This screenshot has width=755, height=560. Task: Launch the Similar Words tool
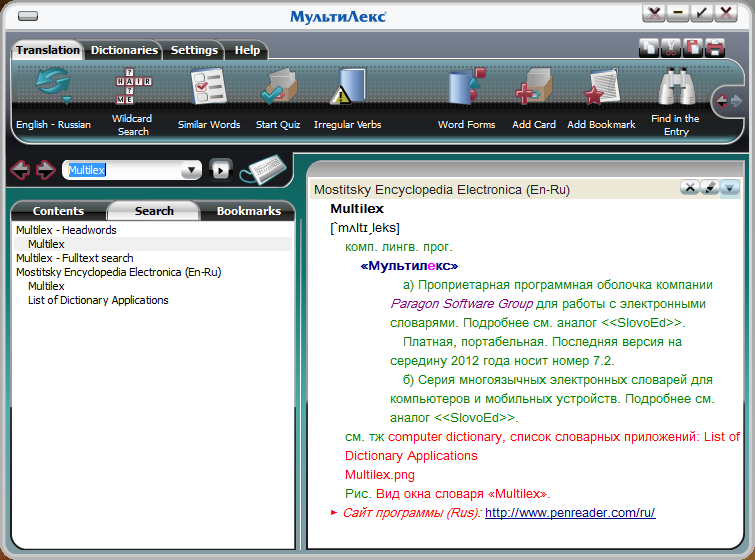click(x=209, y=87)
